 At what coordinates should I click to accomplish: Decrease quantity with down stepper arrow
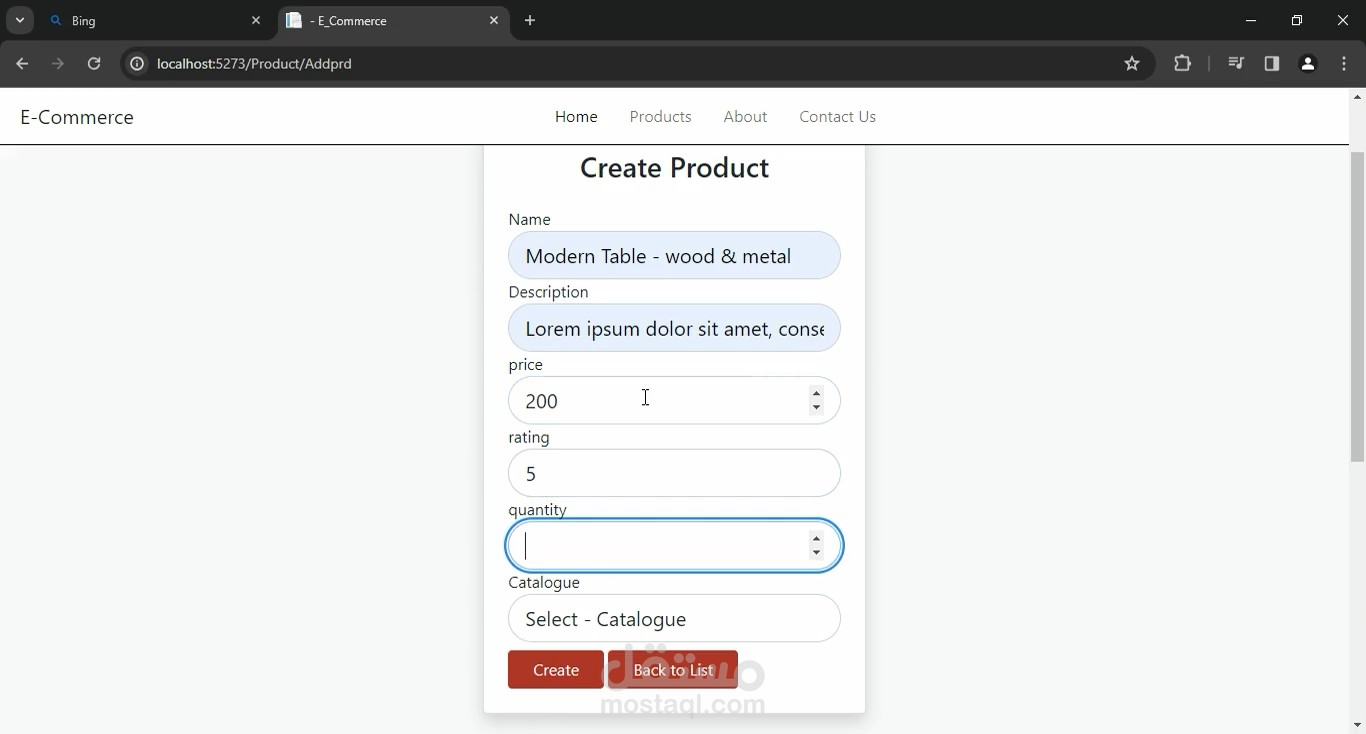pos(817,553)
